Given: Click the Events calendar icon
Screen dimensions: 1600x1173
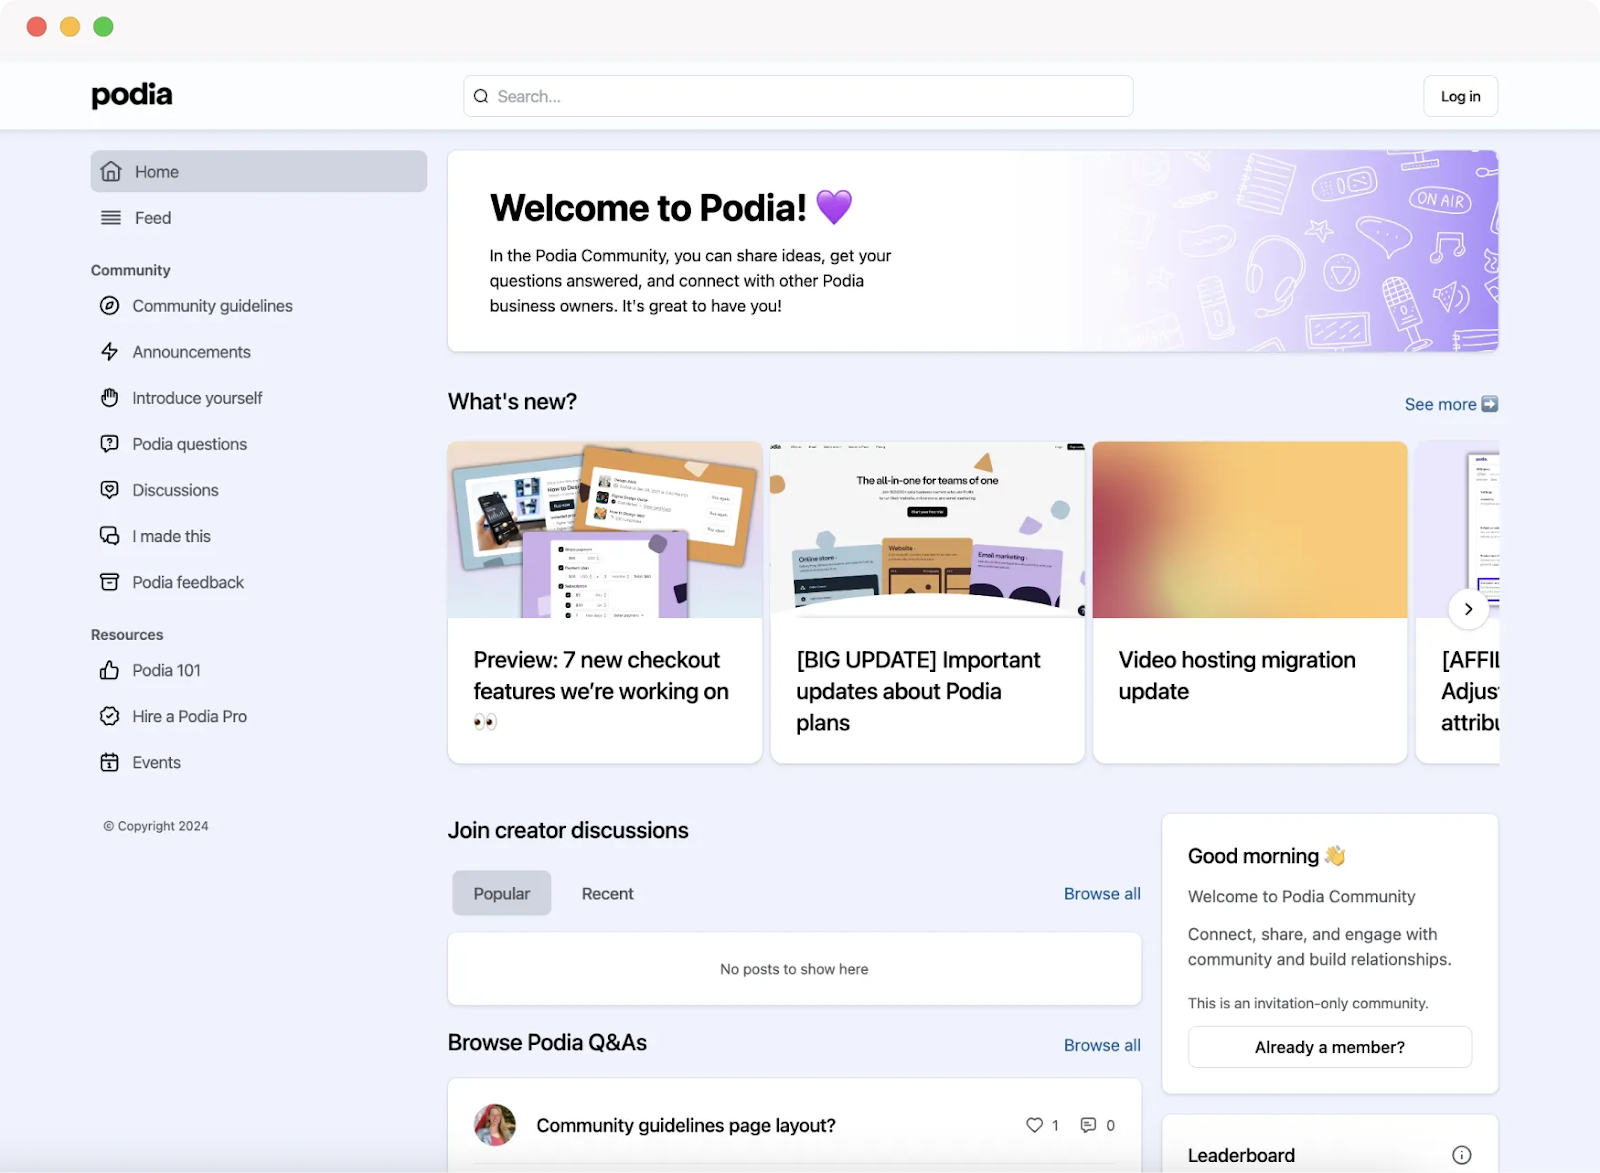Looking at the screenshot, I should 110,762.
